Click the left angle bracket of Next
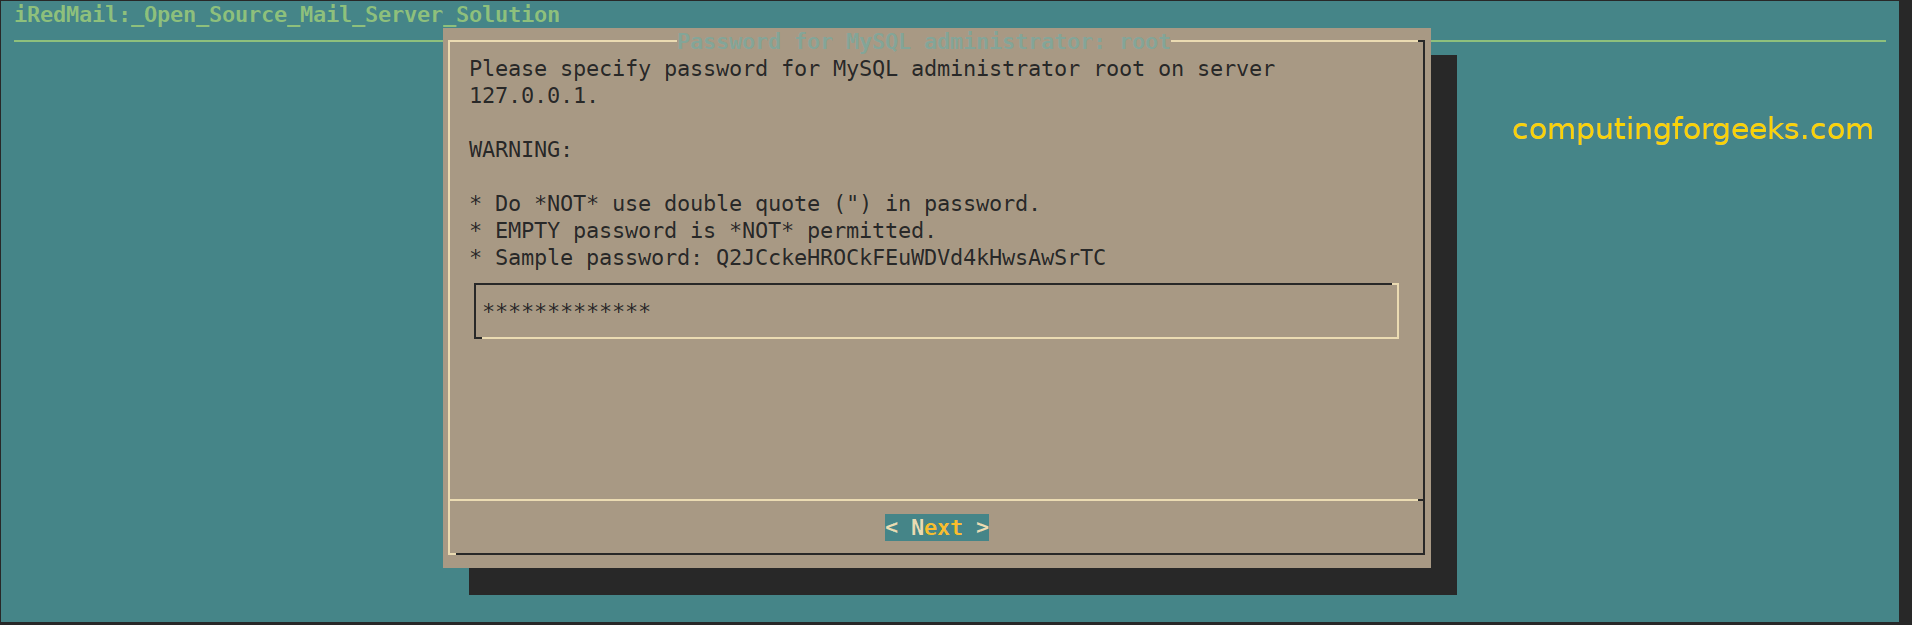The image size is (1912, 625). pyautogui.click(x=892, y=528)
